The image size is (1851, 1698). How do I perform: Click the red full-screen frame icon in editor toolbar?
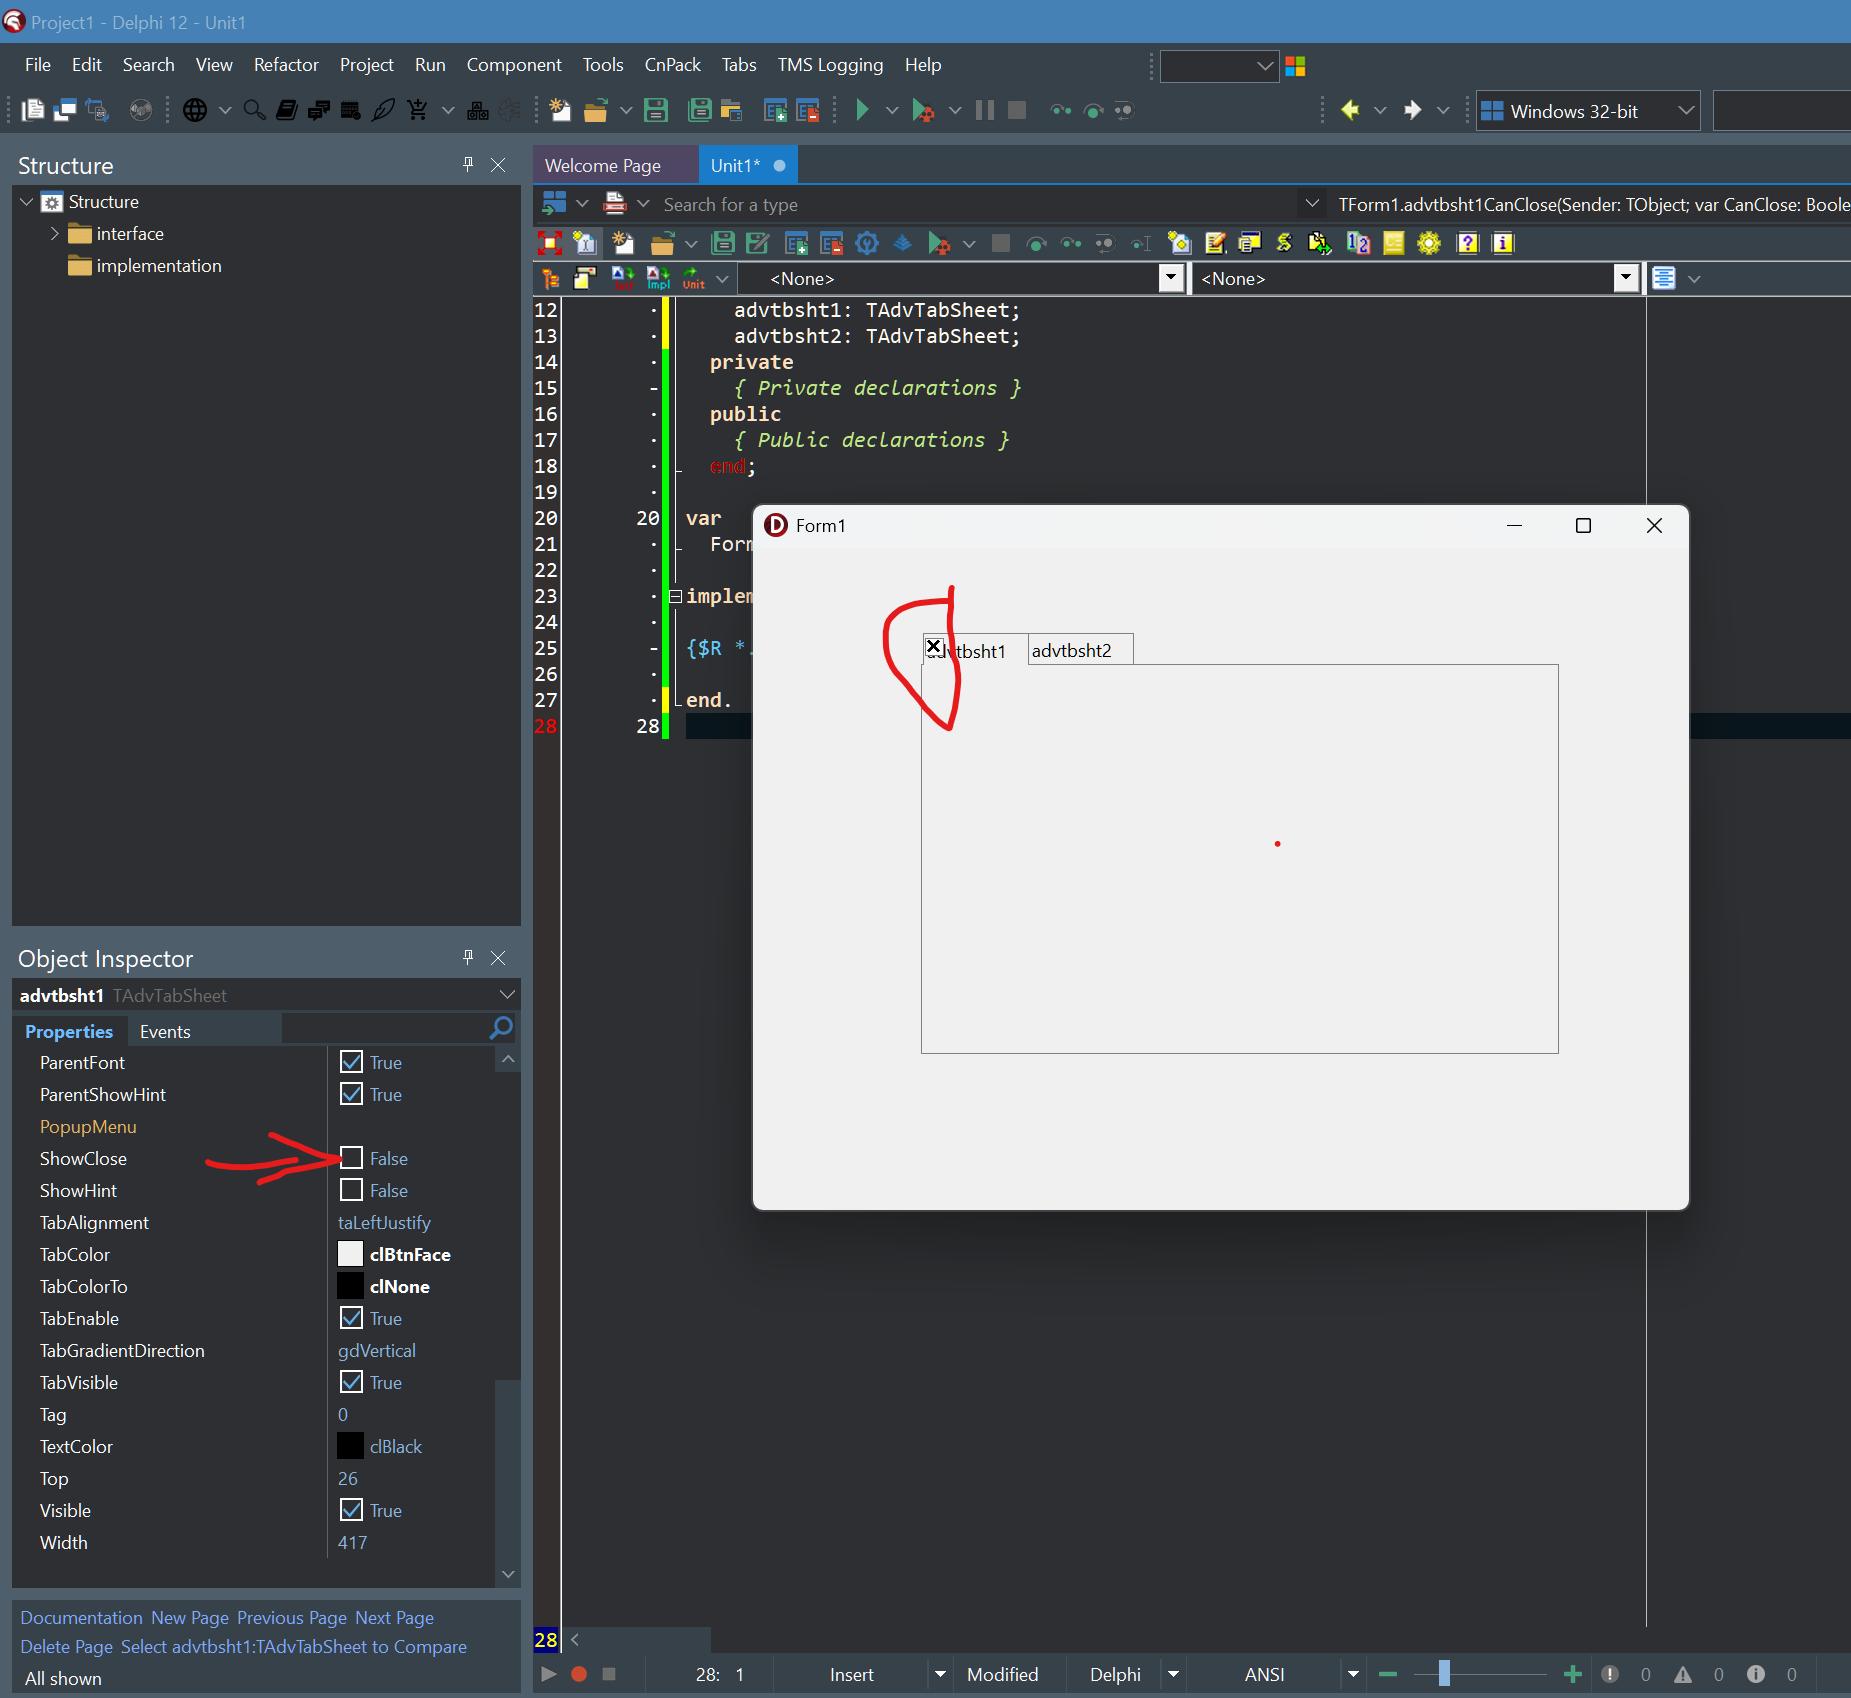point(549,243)
